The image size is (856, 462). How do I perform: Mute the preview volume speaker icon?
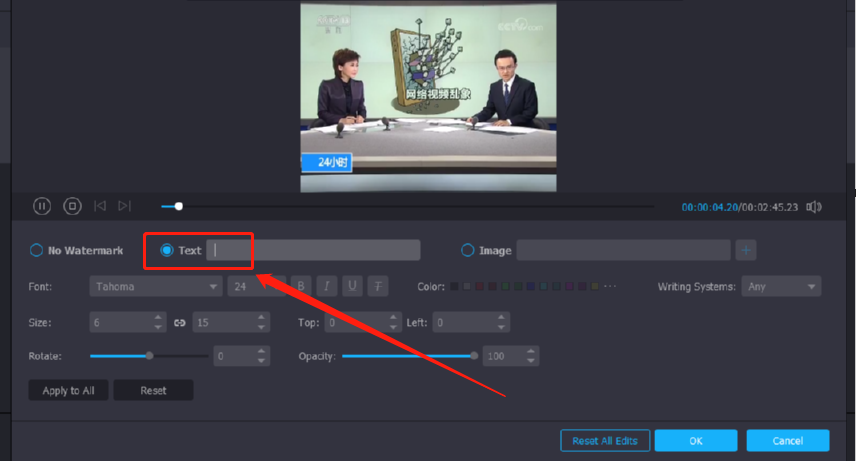tap(814, 207)
